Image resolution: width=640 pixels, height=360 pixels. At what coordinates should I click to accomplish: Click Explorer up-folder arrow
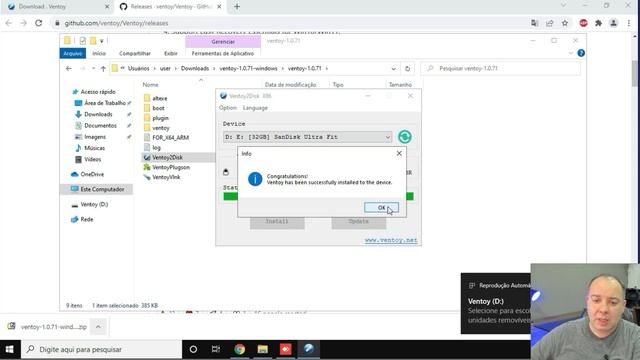103,69
